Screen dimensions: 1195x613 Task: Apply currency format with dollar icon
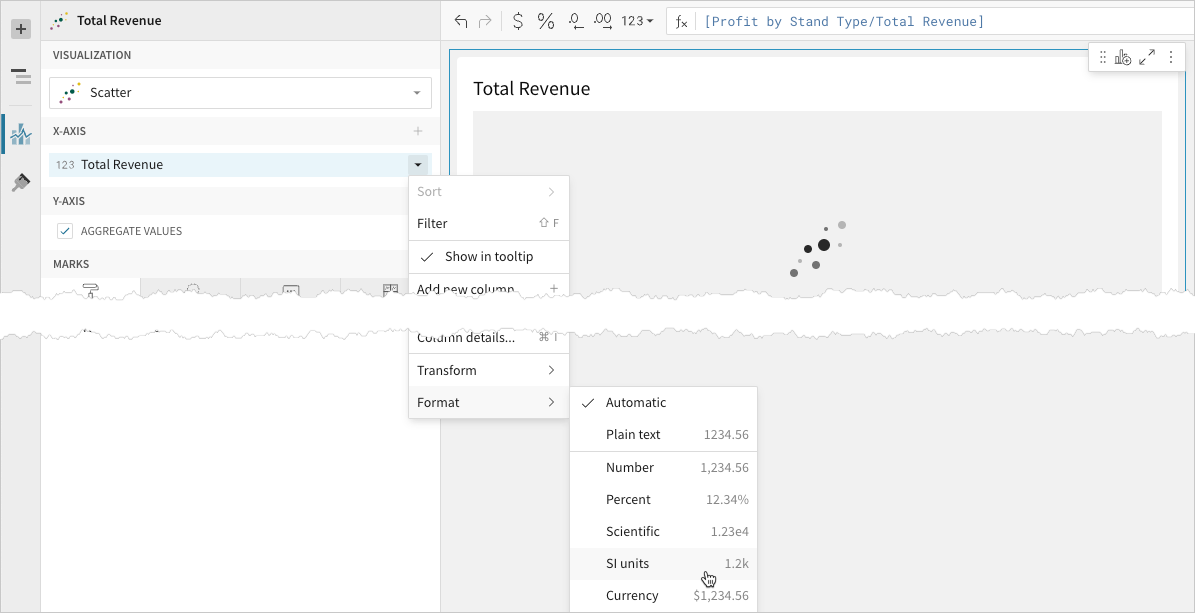(x=517, y=21)
